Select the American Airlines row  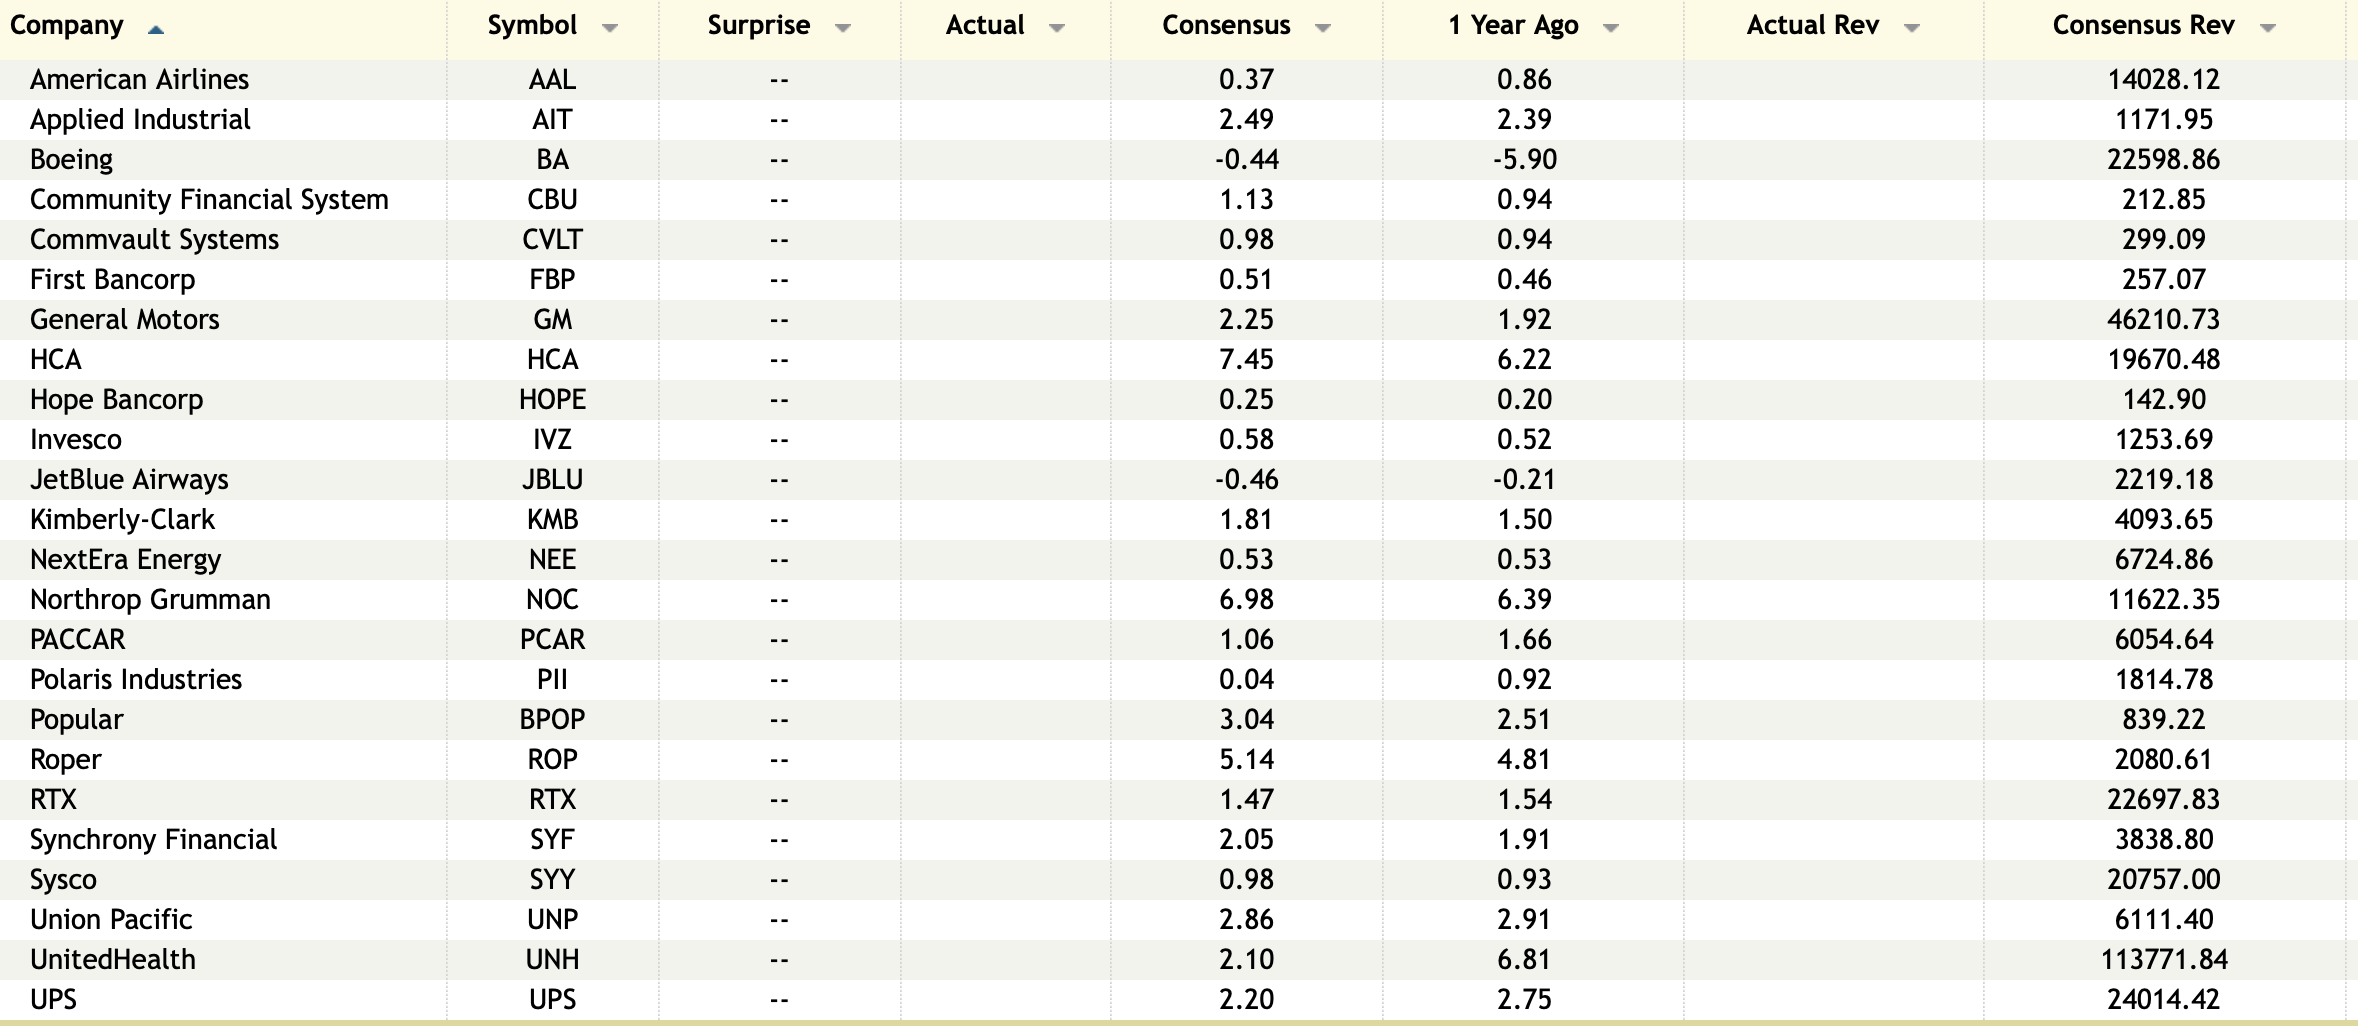(x=139, y=79)
